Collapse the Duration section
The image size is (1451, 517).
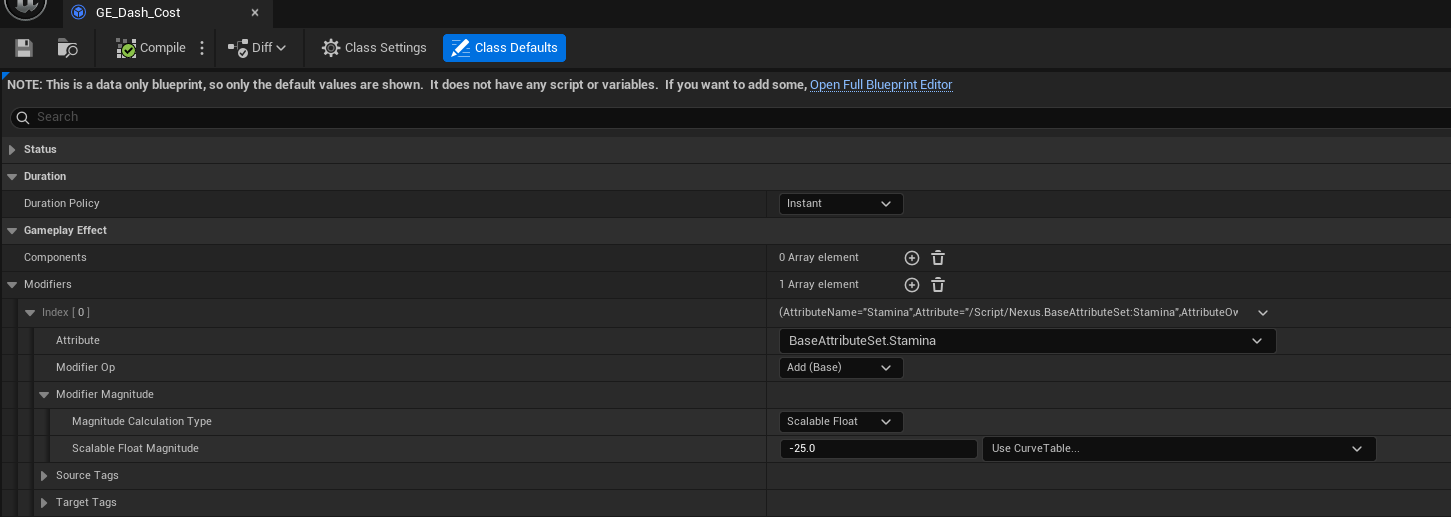[12, 176]
